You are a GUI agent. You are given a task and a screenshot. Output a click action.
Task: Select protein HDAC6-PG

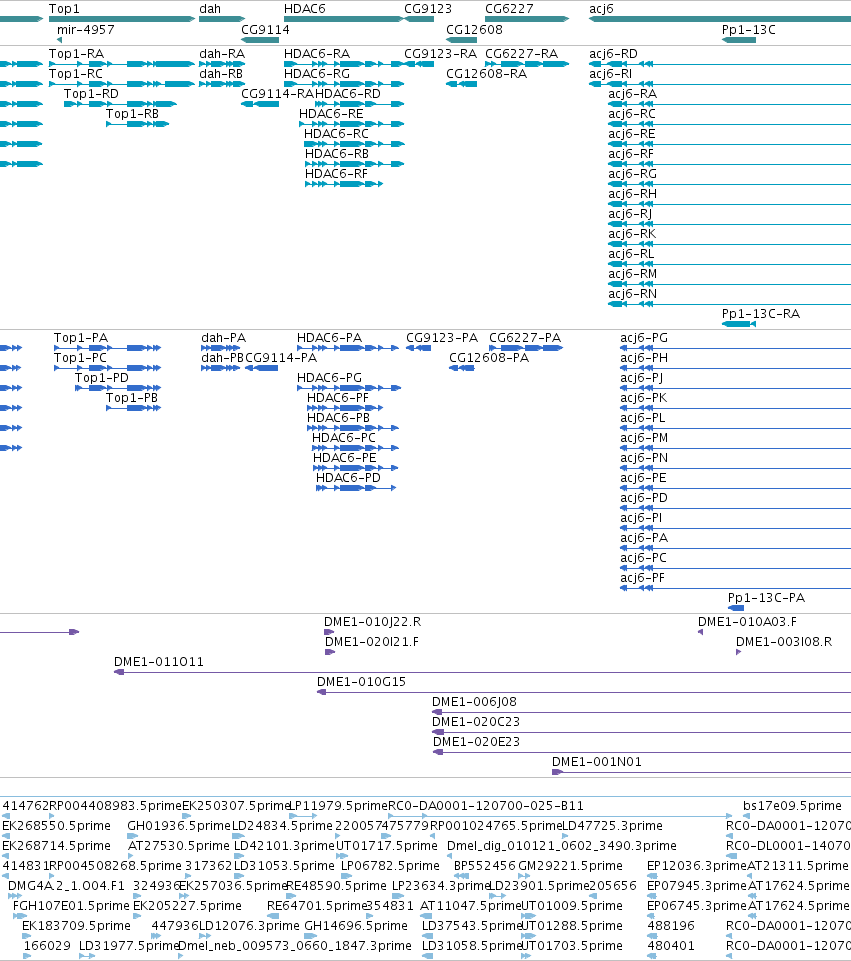pyautogui.click(x=330, y=378)
